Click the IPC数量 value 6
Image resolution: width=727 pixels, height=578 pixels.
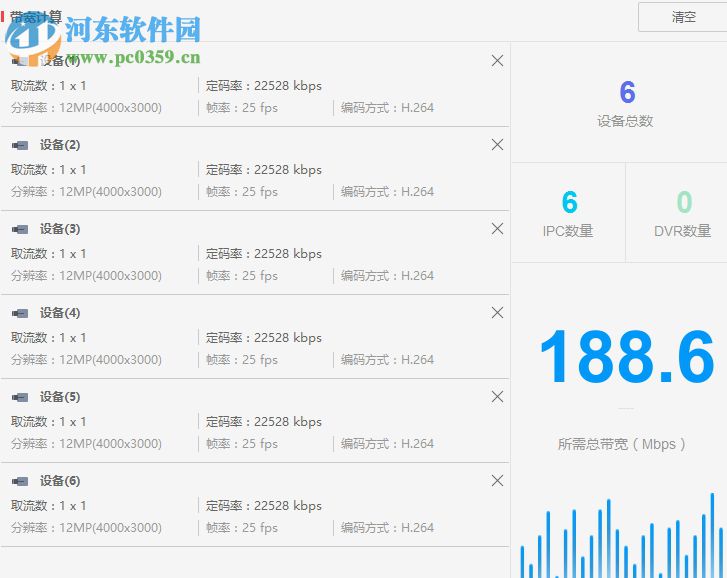[x=569, y=202]
